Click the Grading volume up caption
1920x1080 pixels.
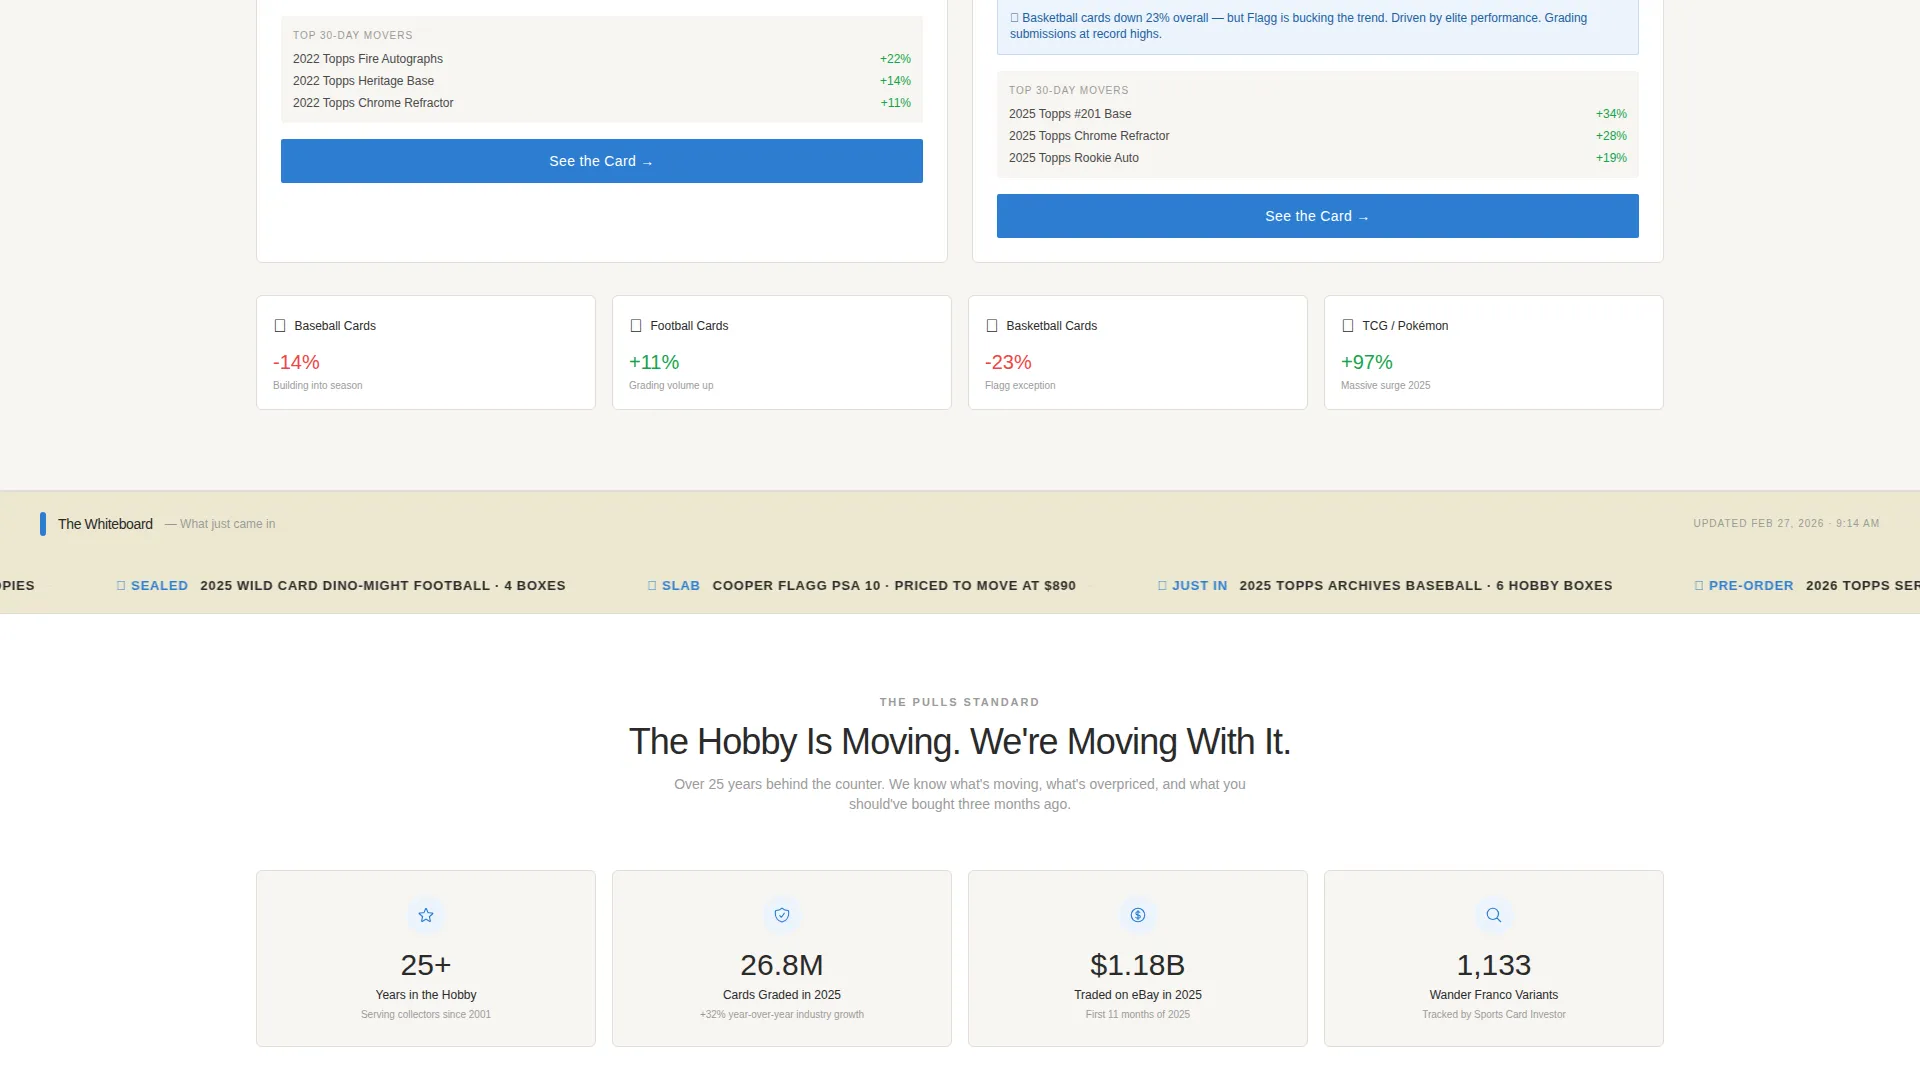[x=671, y=385]
